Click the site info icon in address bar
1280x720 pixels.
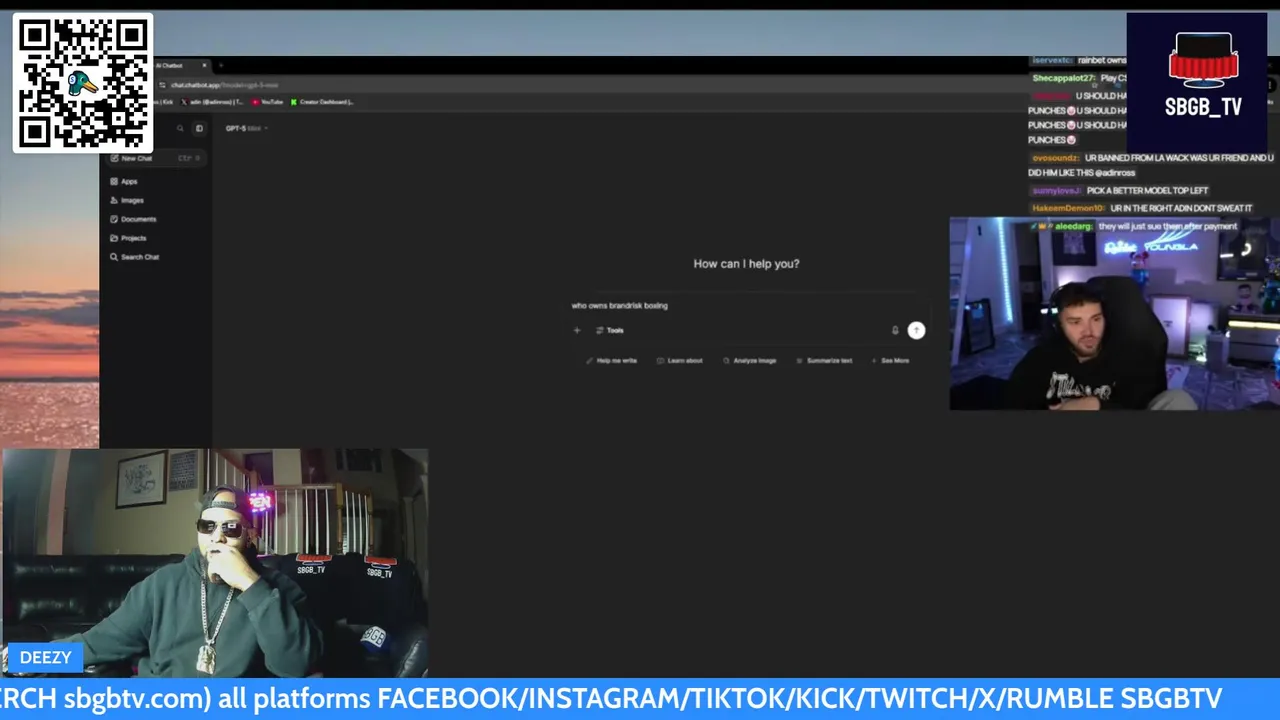[162, 85]
